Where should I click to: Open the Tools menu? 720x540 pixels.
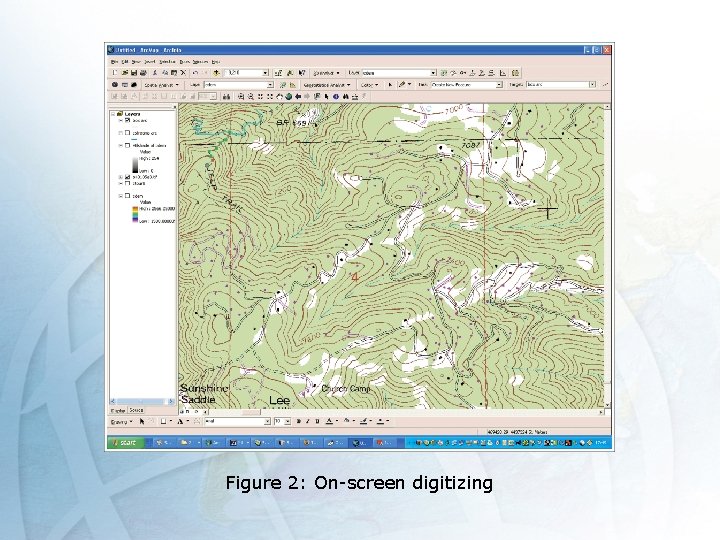[185, 62]
